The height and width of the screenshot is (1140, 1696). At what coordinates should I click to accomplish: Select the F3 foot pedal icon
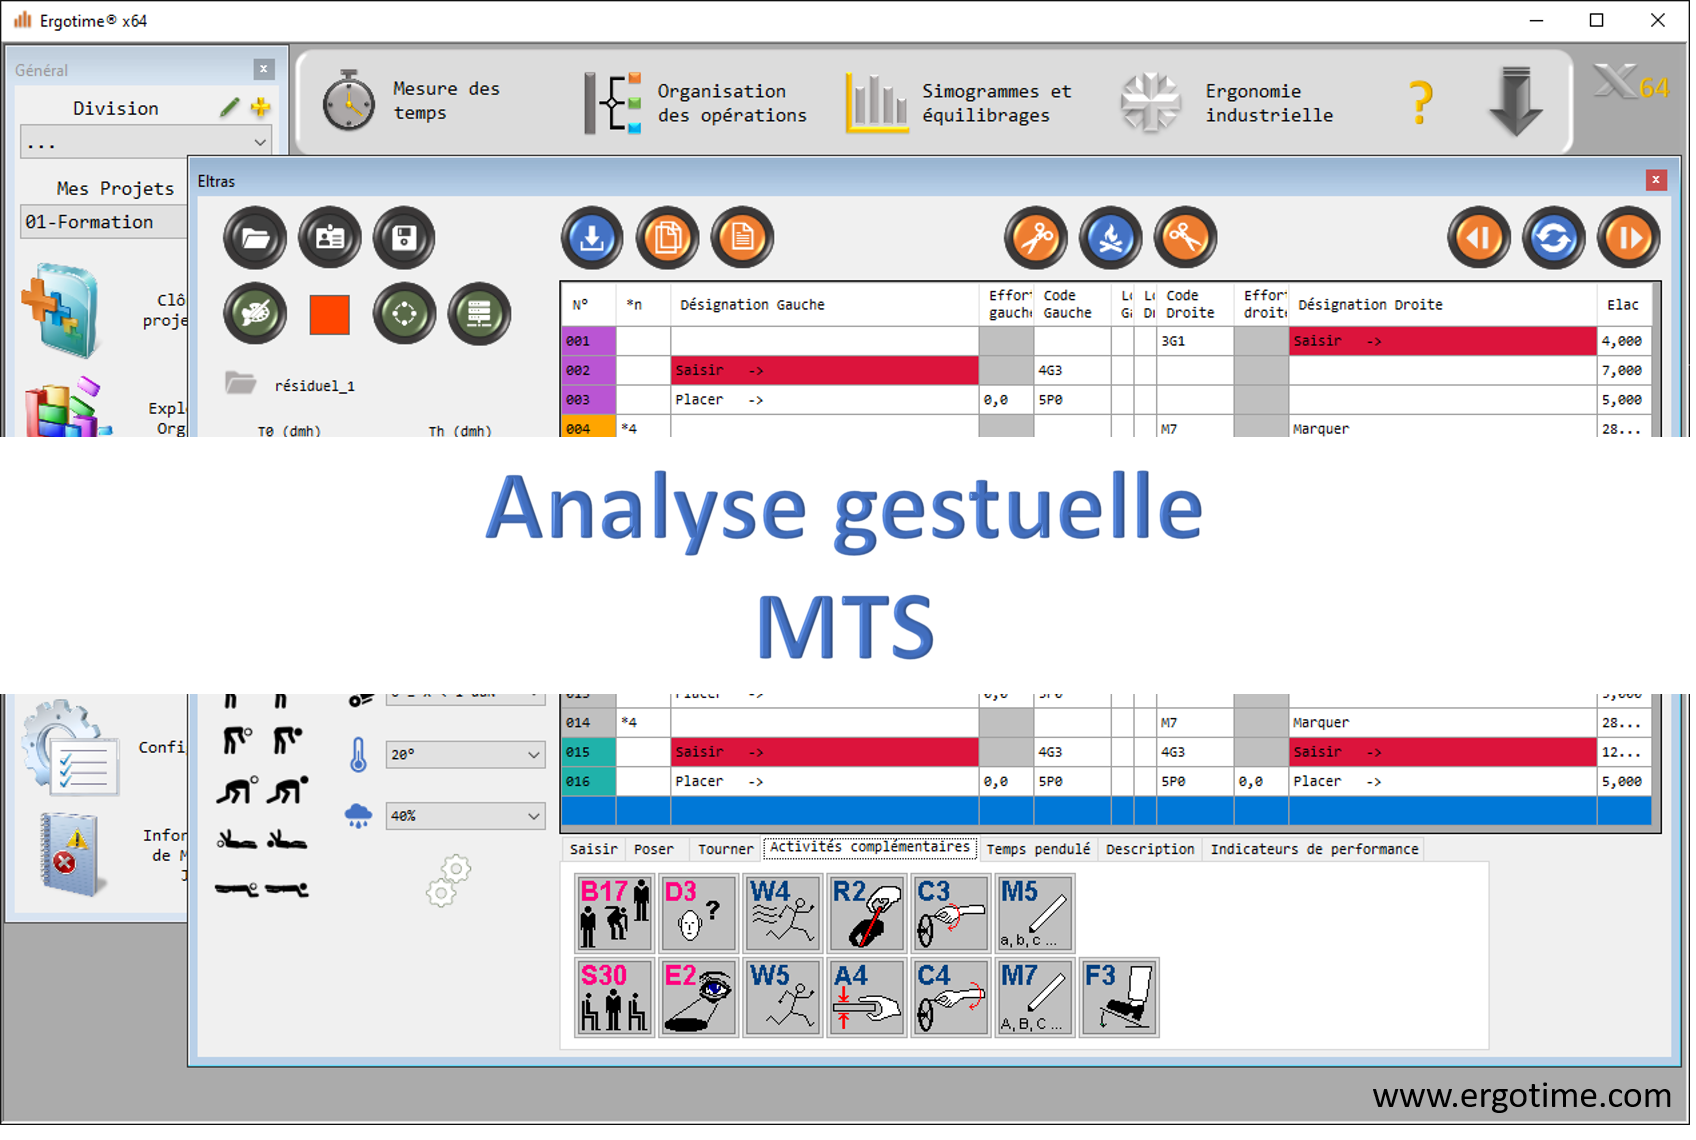[x=1119, y=998]
